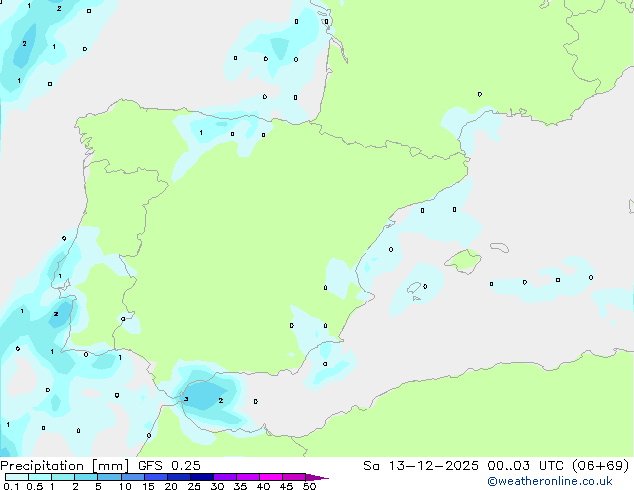
Task: Click the legend tick label '40'
Action: tap(263, 486)
